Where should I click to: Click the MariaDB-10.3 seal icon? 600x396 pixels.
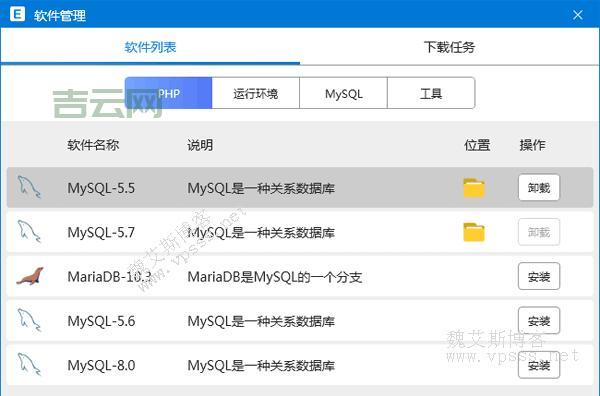pyautogui.click(x=30, y=276)
